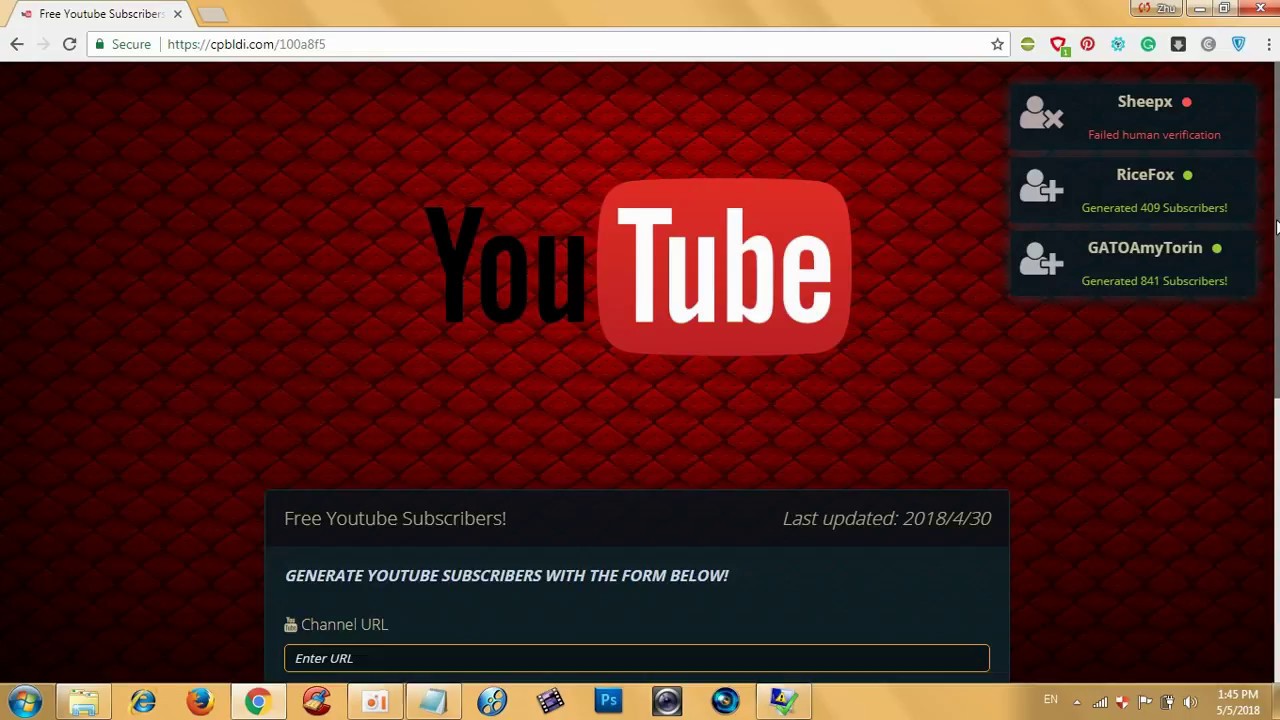The image size is (1280, 720).
Task: Open the Grammarly extension
Action: 1148,44
